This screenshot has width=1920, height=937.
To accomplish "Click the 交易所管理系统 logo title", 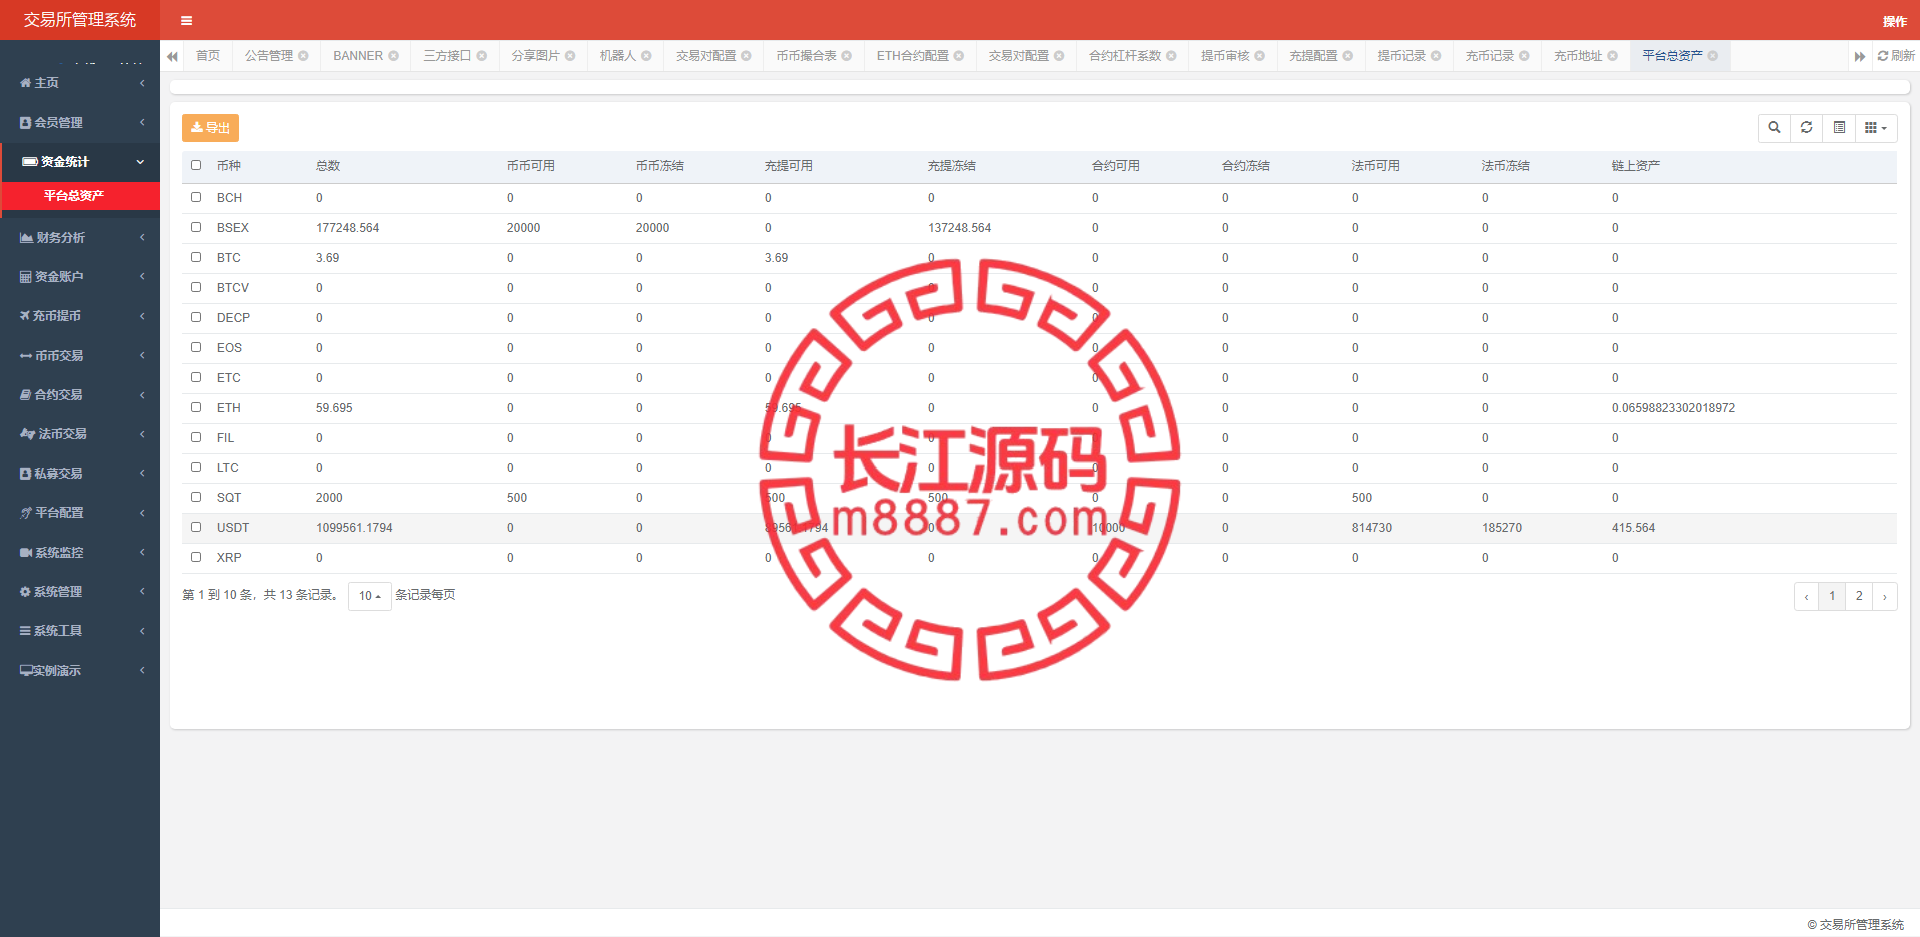I will [x=80, y=20].
